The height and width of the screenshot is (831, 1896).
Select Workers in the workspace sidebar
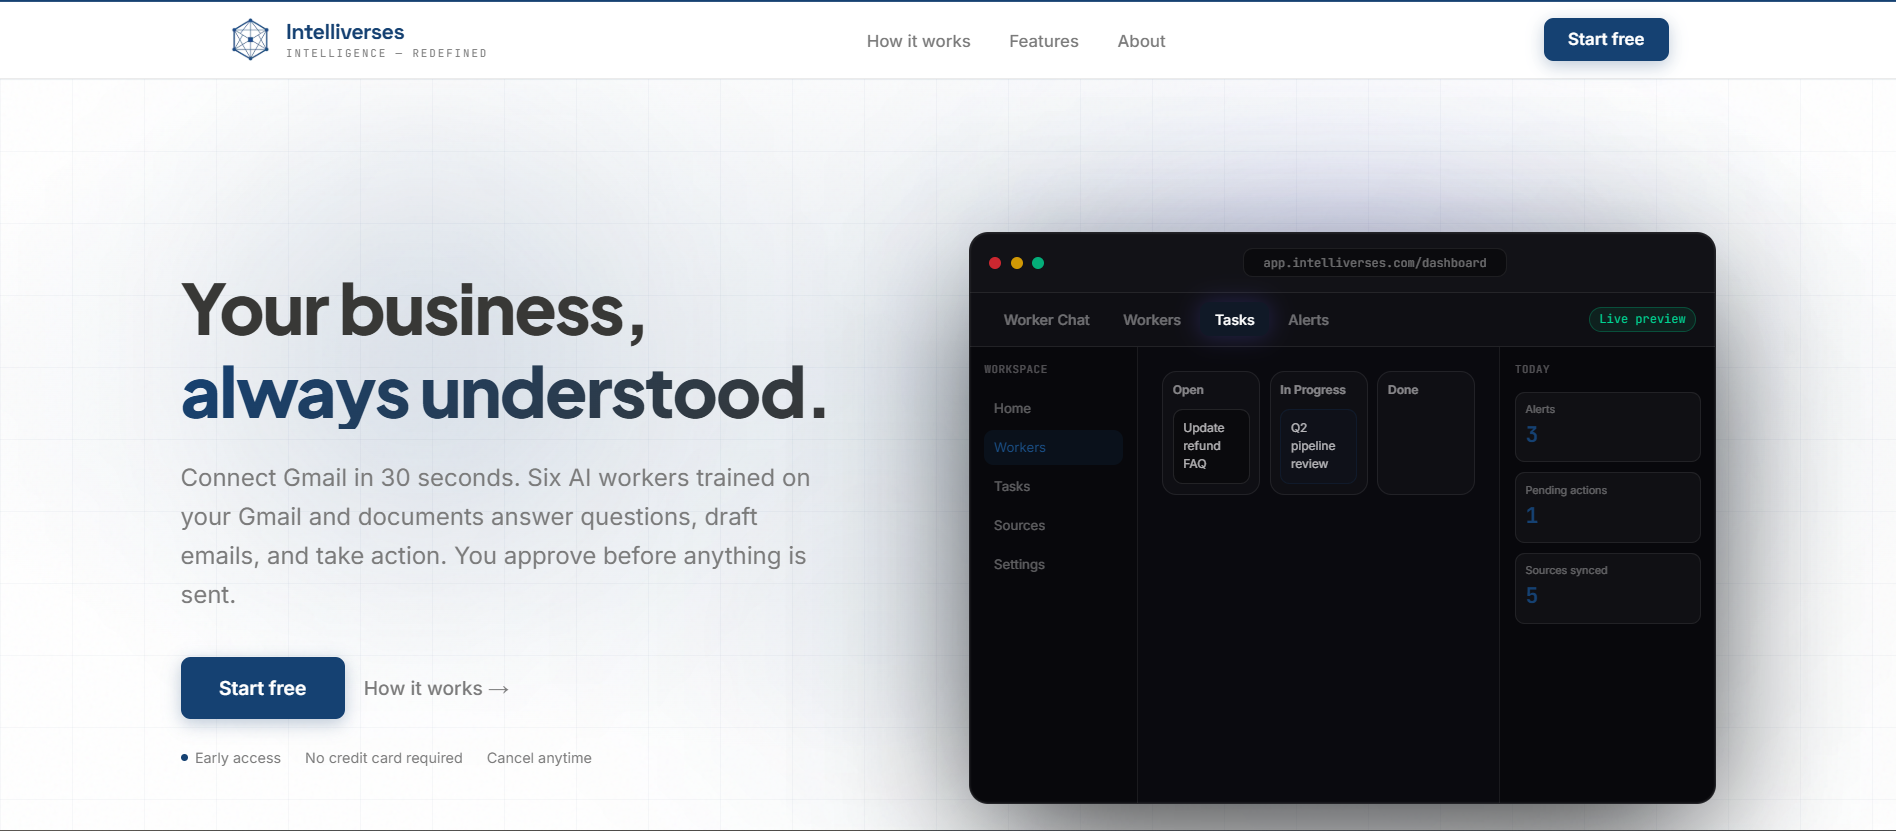click(x=1053, y=447)
